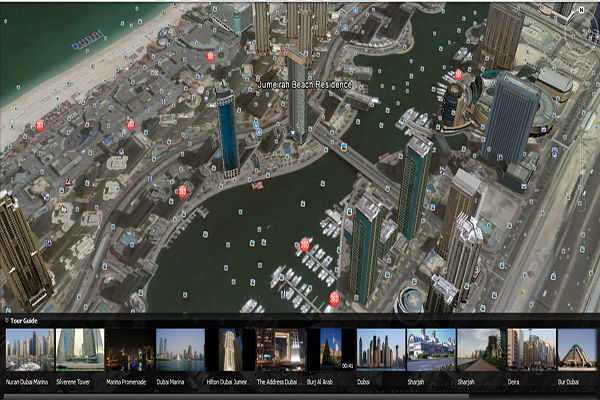The image size is (600, 400).
Task: Click the 'Bur Dubai' caption text
Action: (568, 382)
